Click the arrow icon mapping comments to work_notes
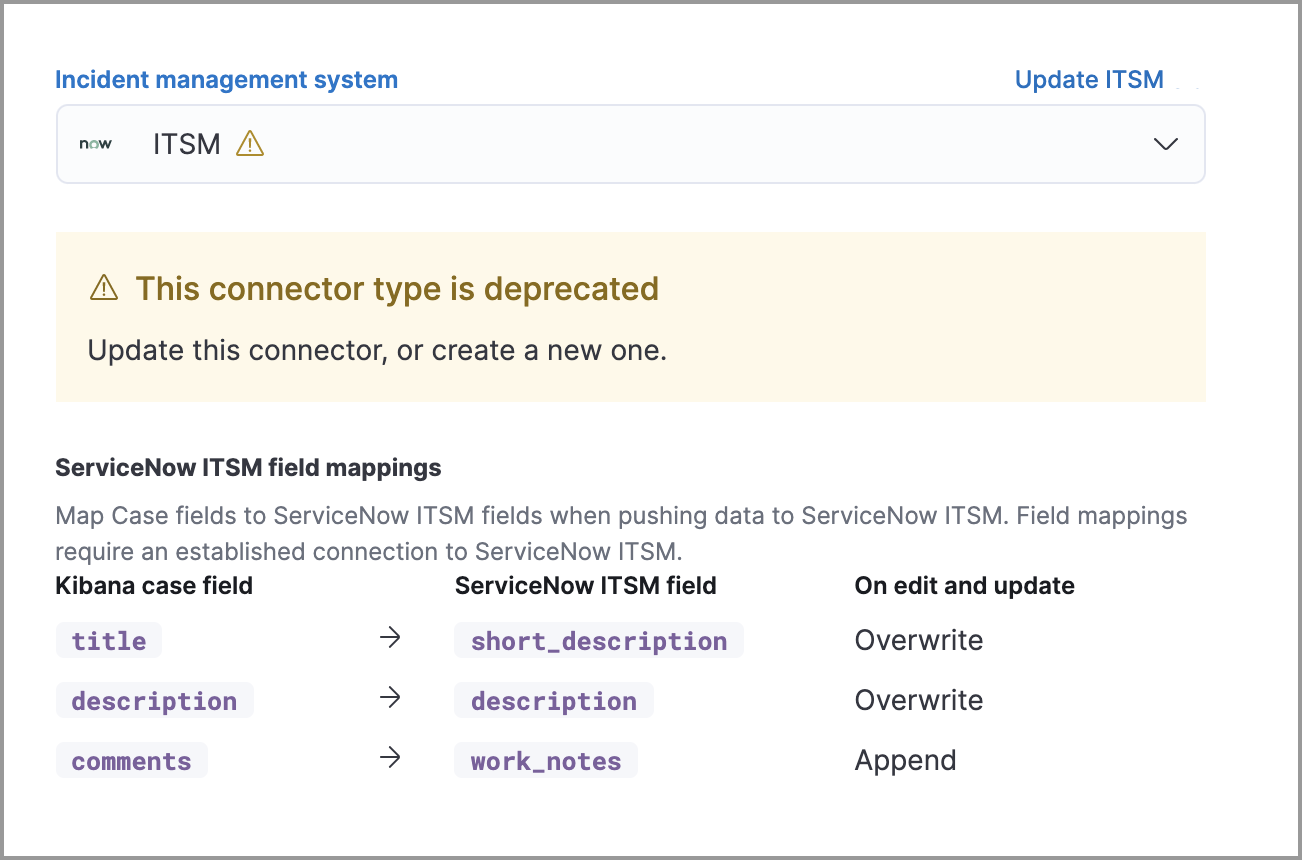Viewport: 1302px width, 860px height. click(x=390, y=758)
